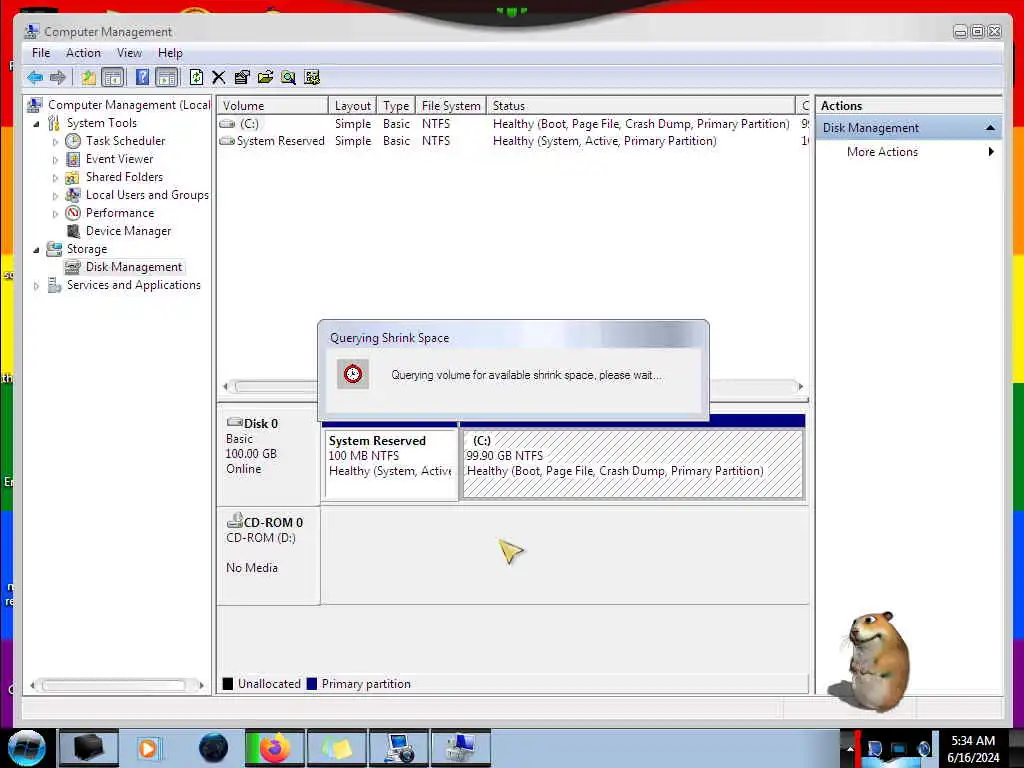Click the black Unallocated legend swatch
This screenshot has height=768, width=1024.
[x=228, y=684]
